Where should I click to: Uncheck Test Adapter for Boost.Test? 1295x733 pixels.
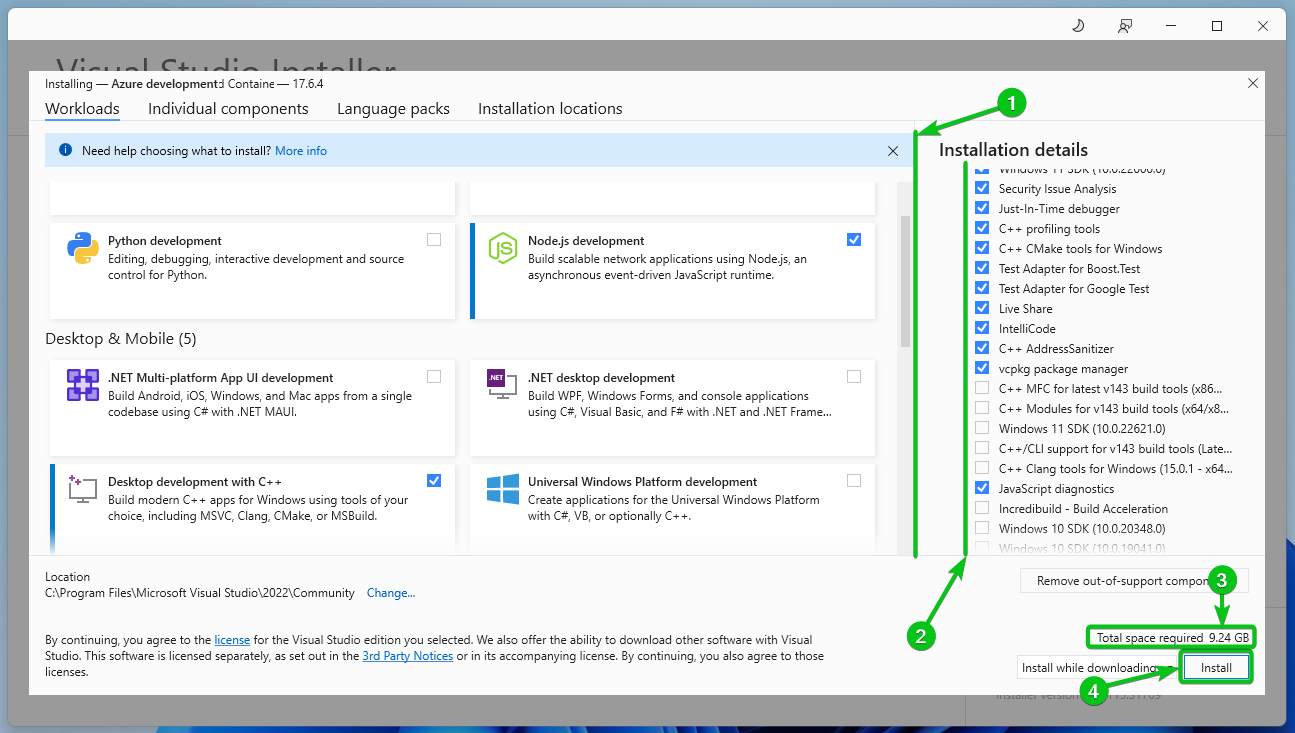click(982, 268)
